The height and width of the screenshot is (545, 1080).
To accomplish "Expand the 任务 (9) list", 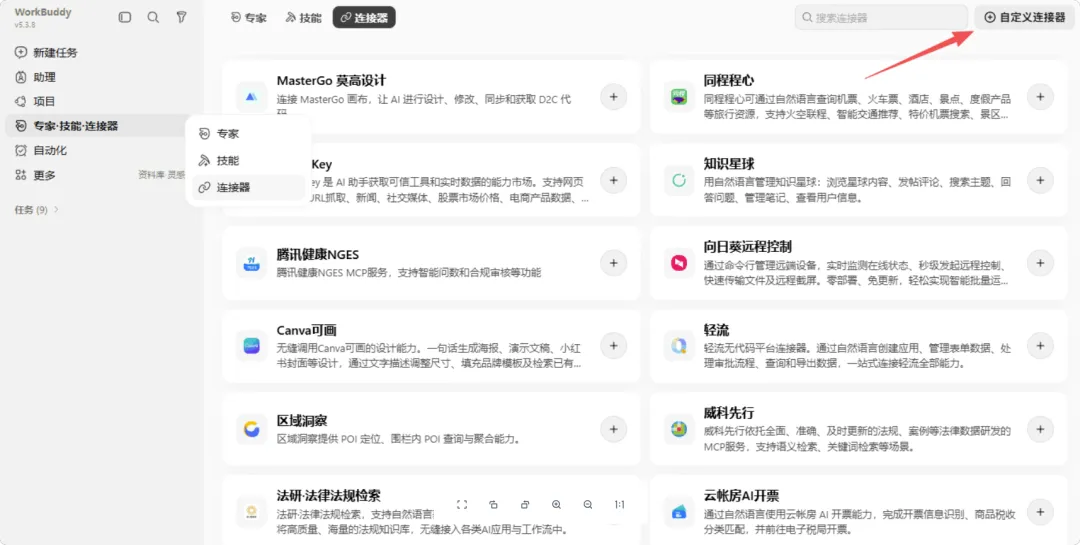I will pos(37,209).
